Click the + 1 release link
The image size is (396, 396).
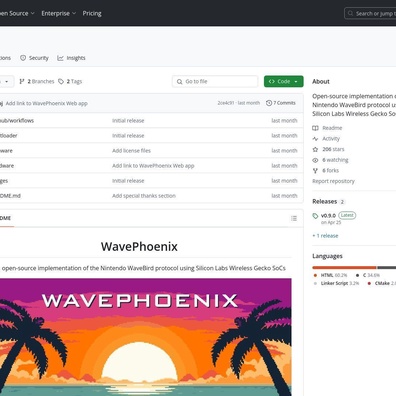pos(325,236)
